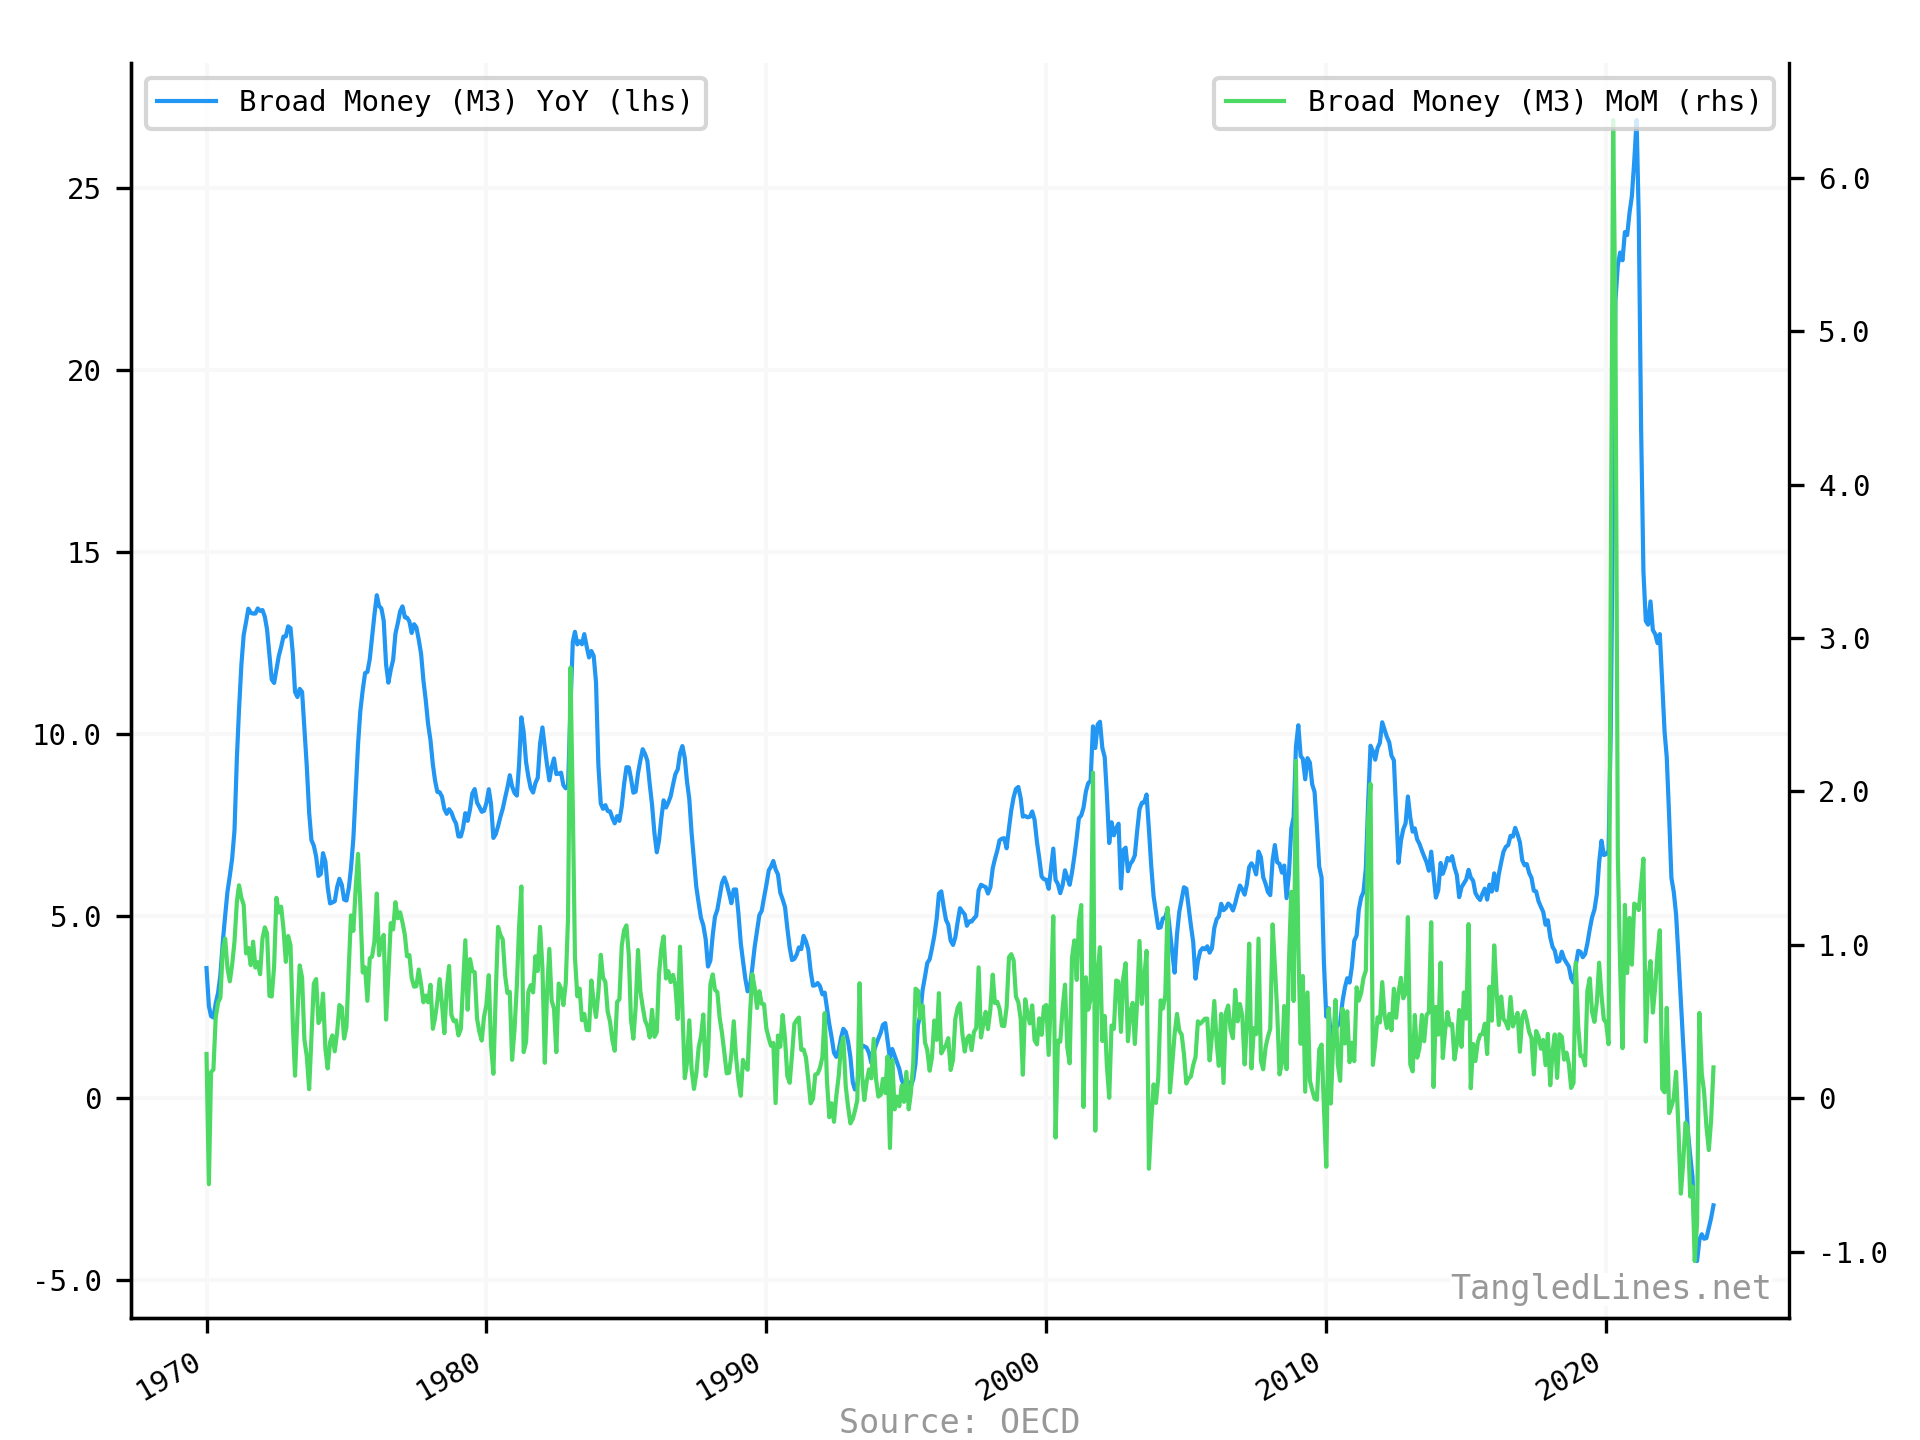Click the 4.0 label on right axis
Viewport: 1920px width, 1440px height.
click(1844, 486)
